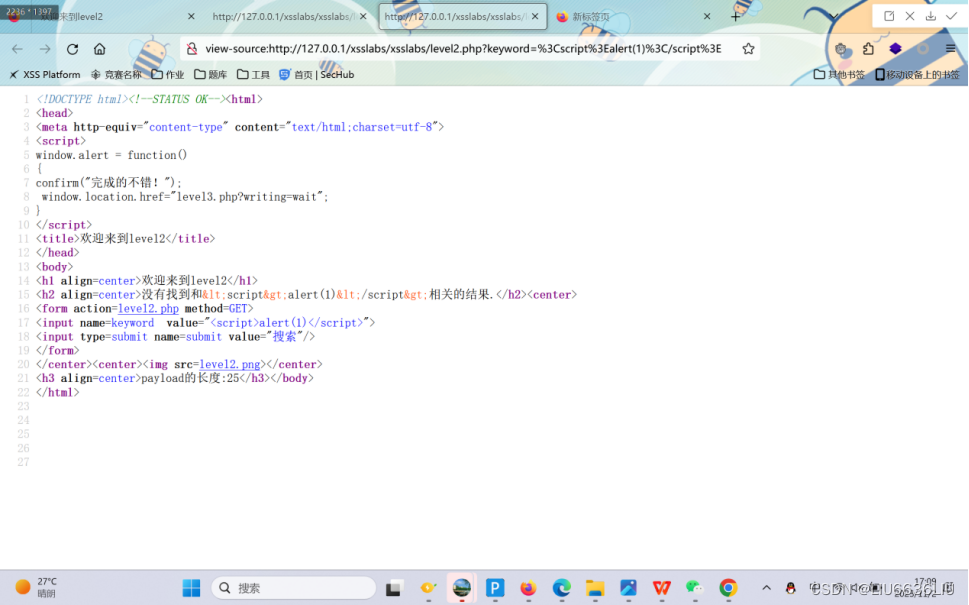Open the WPS Office taskbar icon

coord(661,588)
